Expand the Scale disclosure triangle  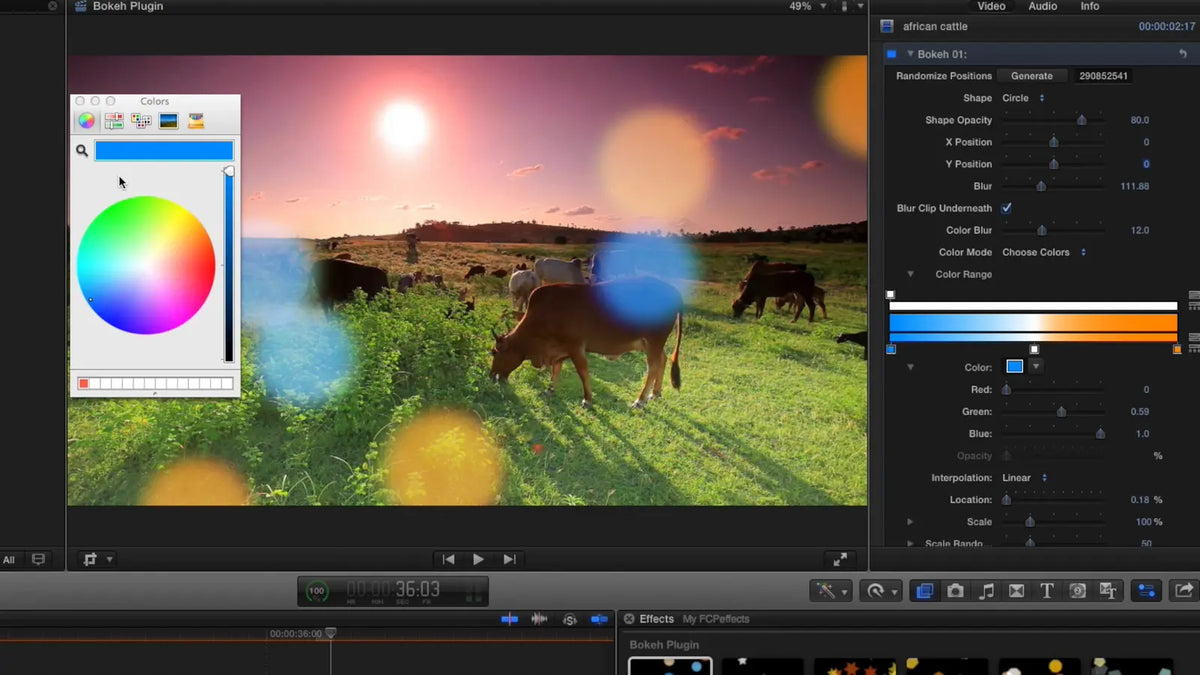(911, 522)
